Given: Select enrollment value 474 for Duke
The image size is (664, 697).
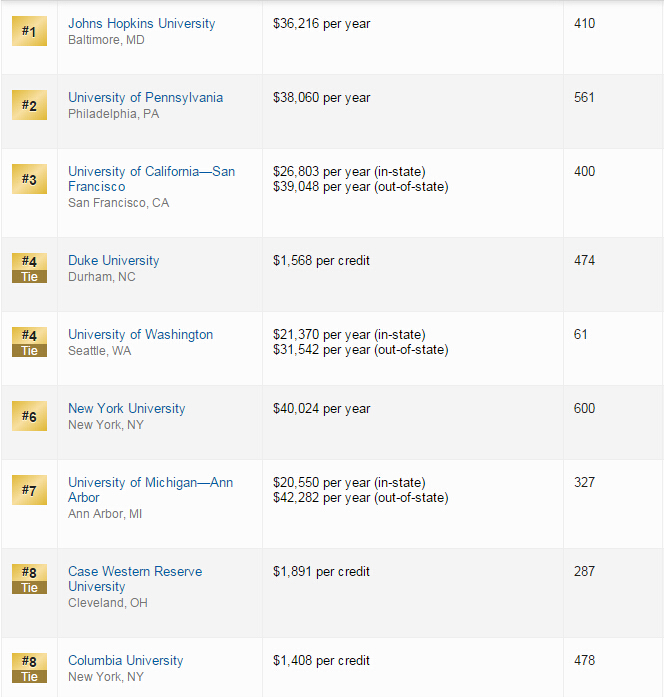Looking at the screenshot, I should [584, 260].
